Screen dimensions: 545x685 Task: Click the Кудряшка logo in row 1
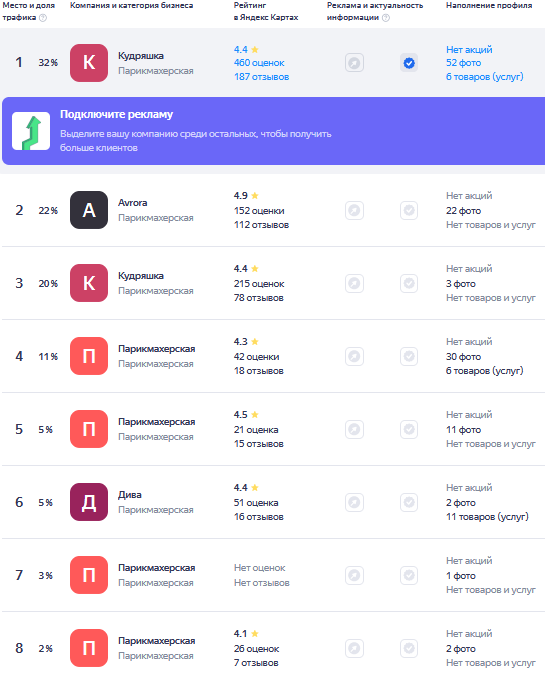point(89,63)
